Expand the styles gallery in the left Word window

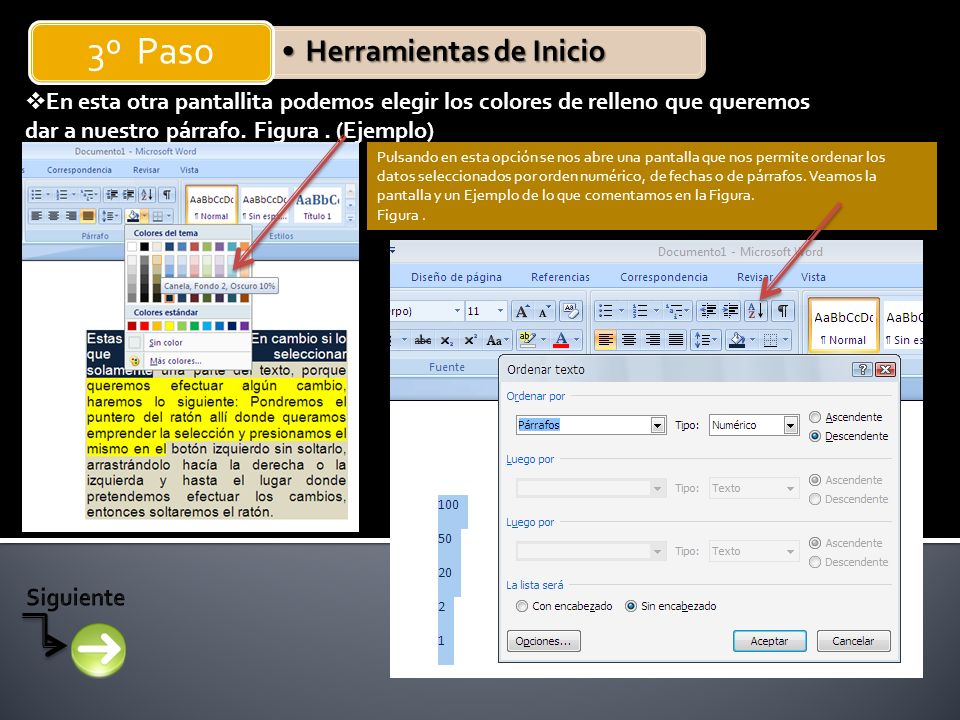coord(350,218)
